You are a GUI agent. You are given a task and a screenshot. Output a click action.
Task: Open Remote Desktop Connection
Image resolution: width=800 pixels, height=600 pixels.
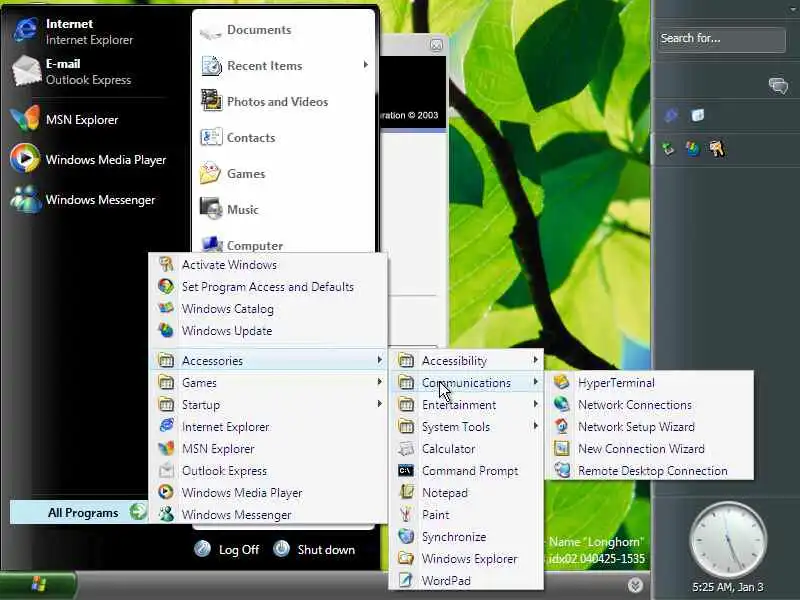pyautogui.click(x=649, y=470)
